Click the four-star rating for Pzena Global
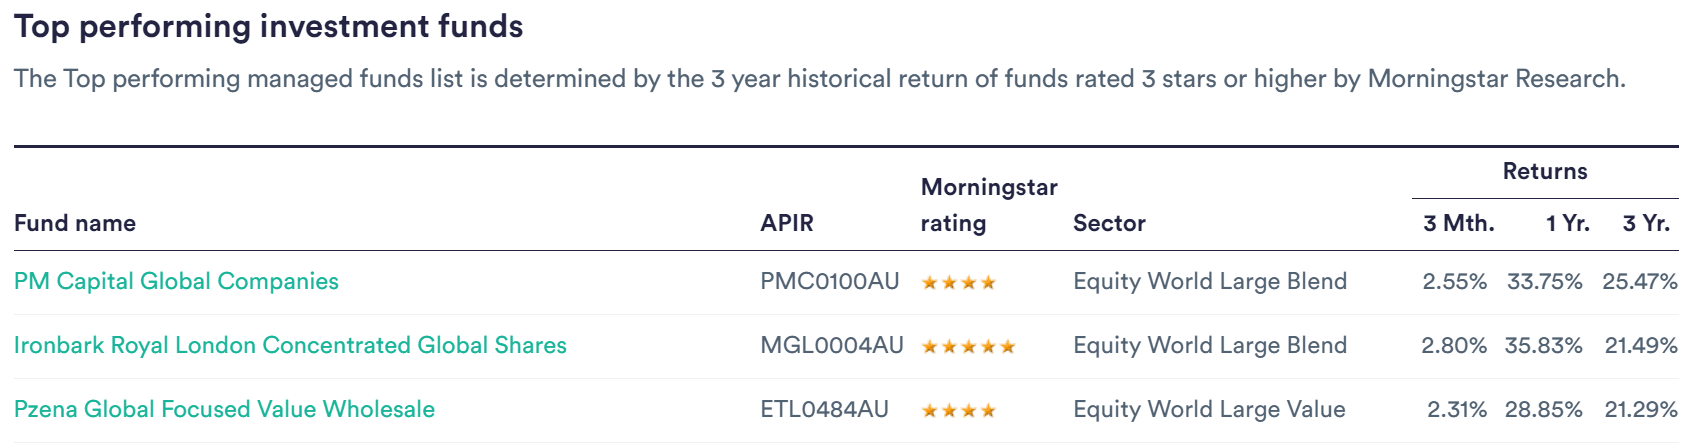Screen dimensions: 1702x445 pyautogui.click(x=959, y=411)
